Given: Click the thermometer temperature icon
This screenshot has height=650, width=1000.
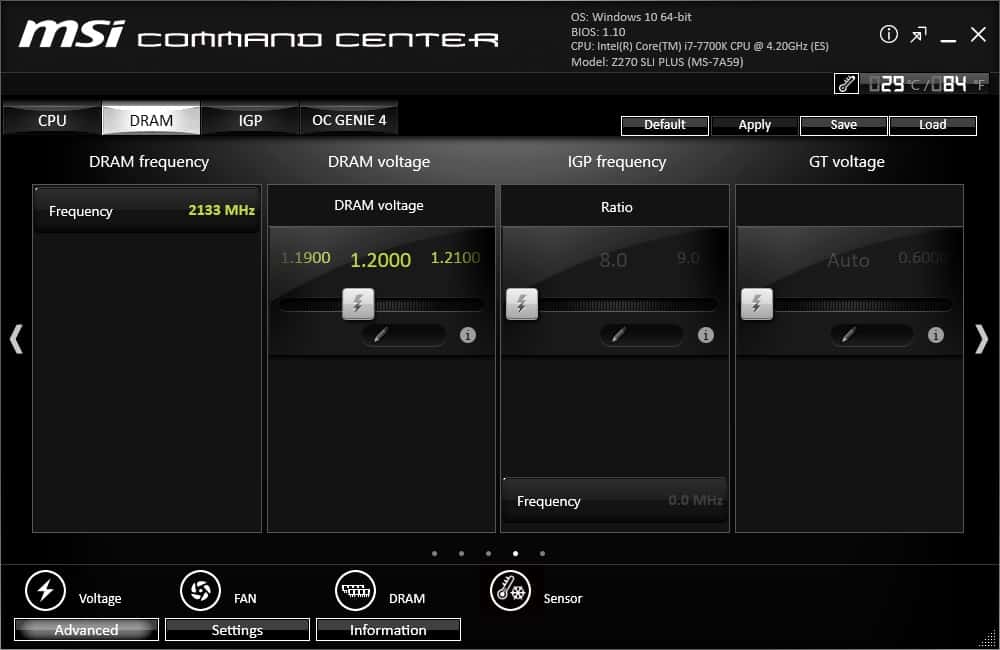Looking at the screenshot, I should click(846, 84).
